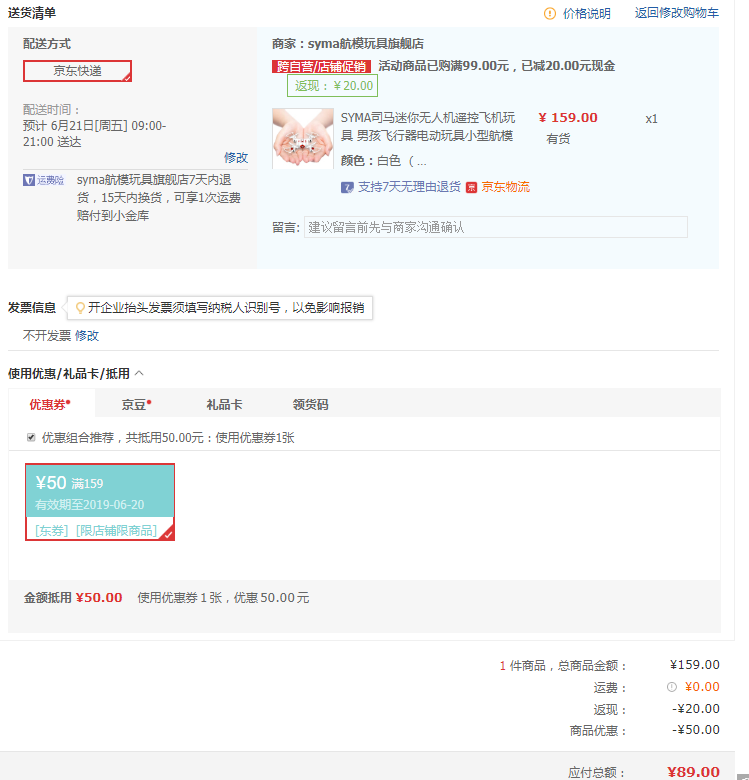Viewport: 749px width, 780px height.
Task: Toggle the 优惠组合推荐 checkbox
Action: pos(31,437)
